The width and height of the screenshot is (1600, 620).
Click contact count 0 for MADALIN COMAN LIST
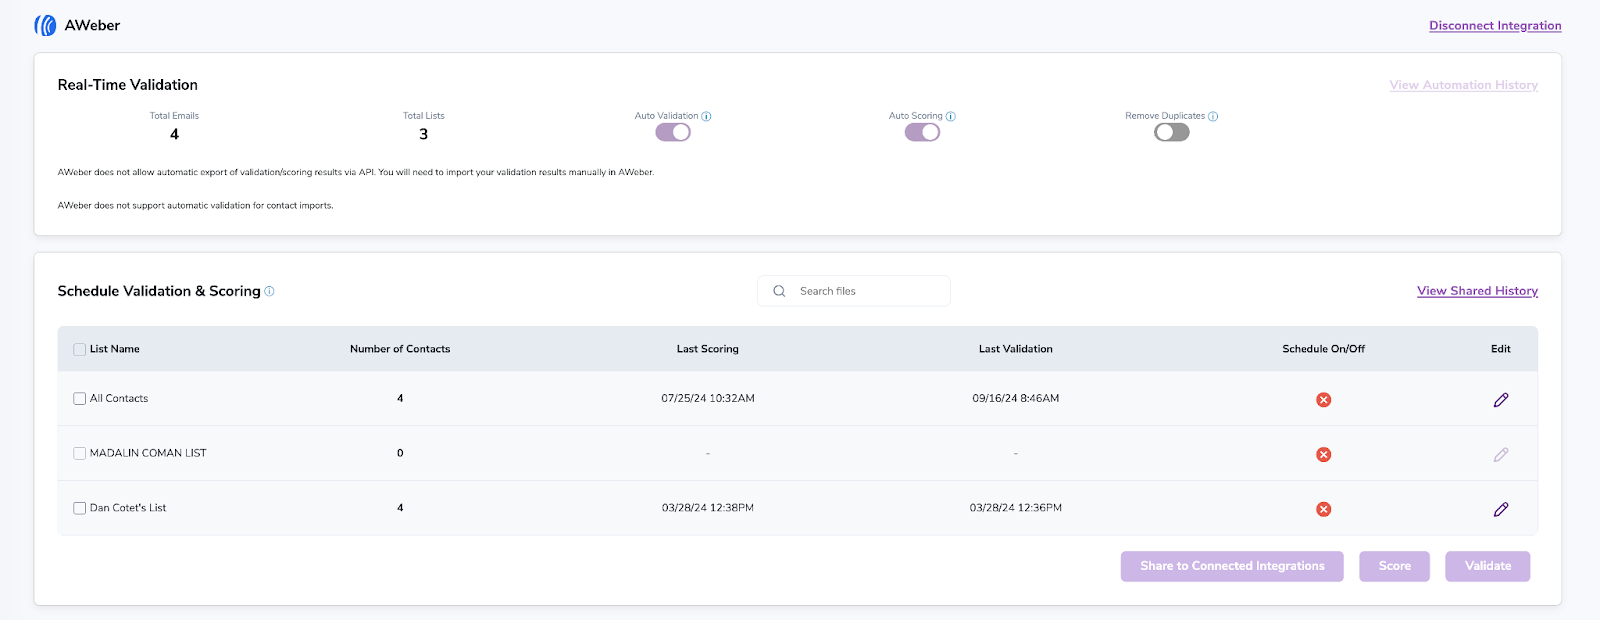400,453
